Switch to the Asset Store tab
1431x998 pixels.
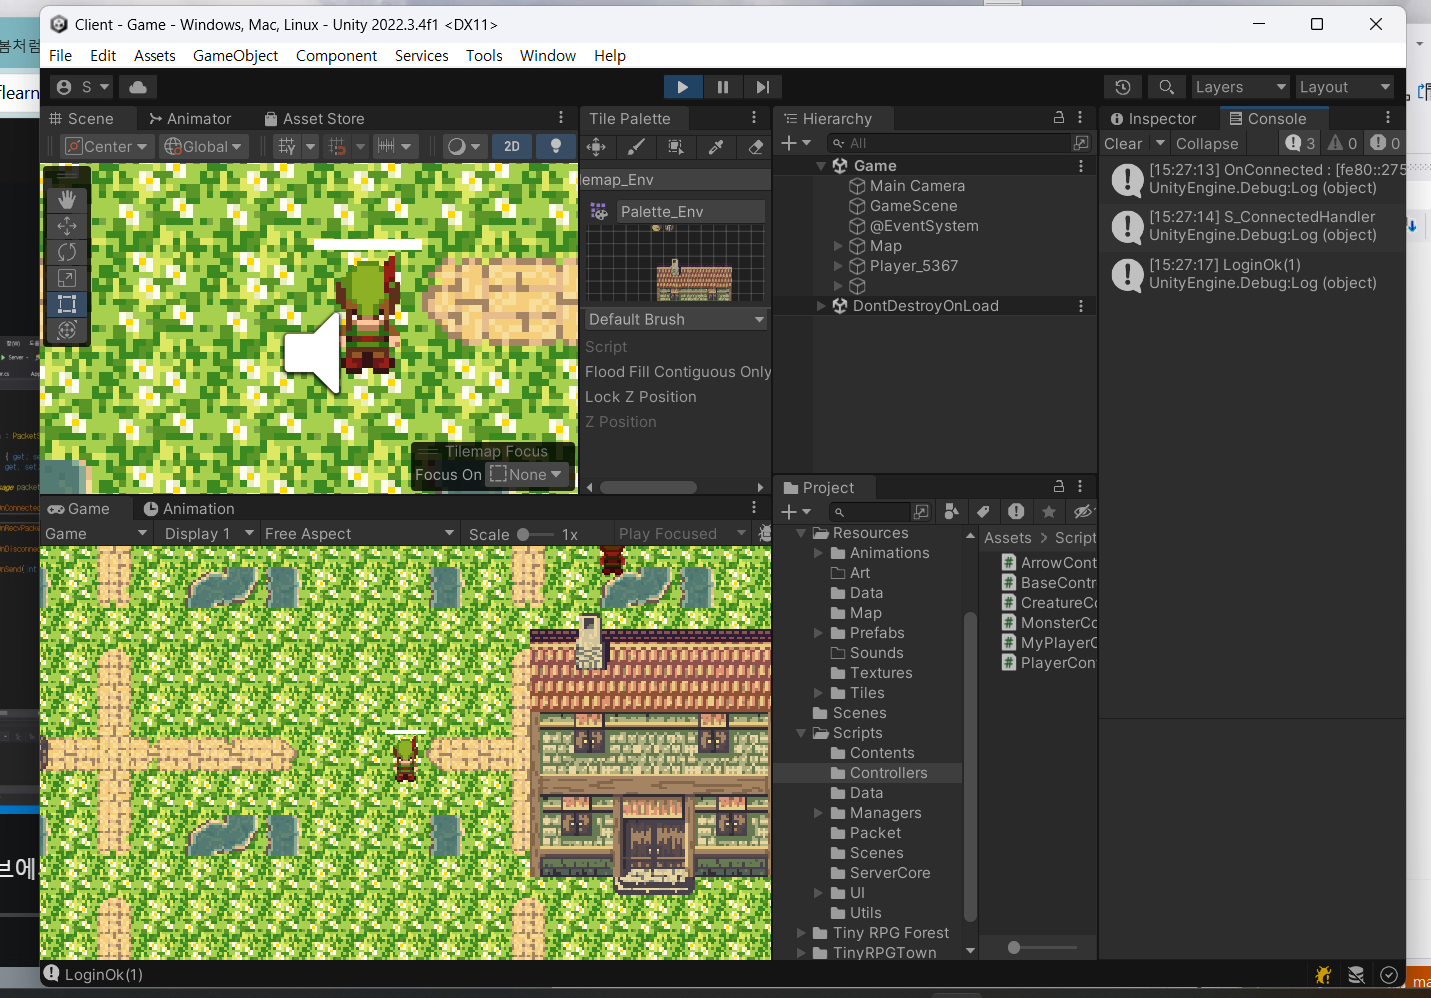tap(314, 119)
